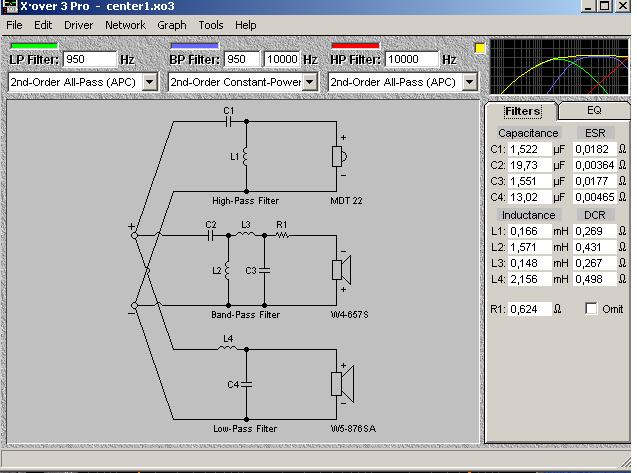Click the blue BP filter color swatch

(194, 46)
